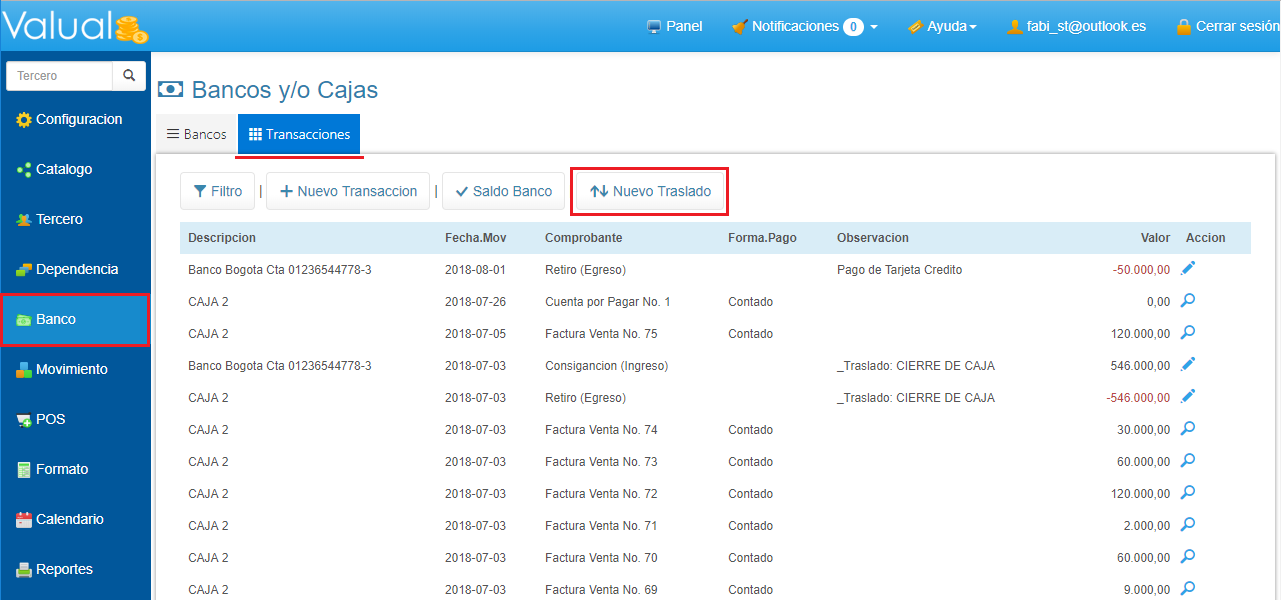Go to Catalogo in the sidebar
1281x600 pixels.
tap(75, 169)
